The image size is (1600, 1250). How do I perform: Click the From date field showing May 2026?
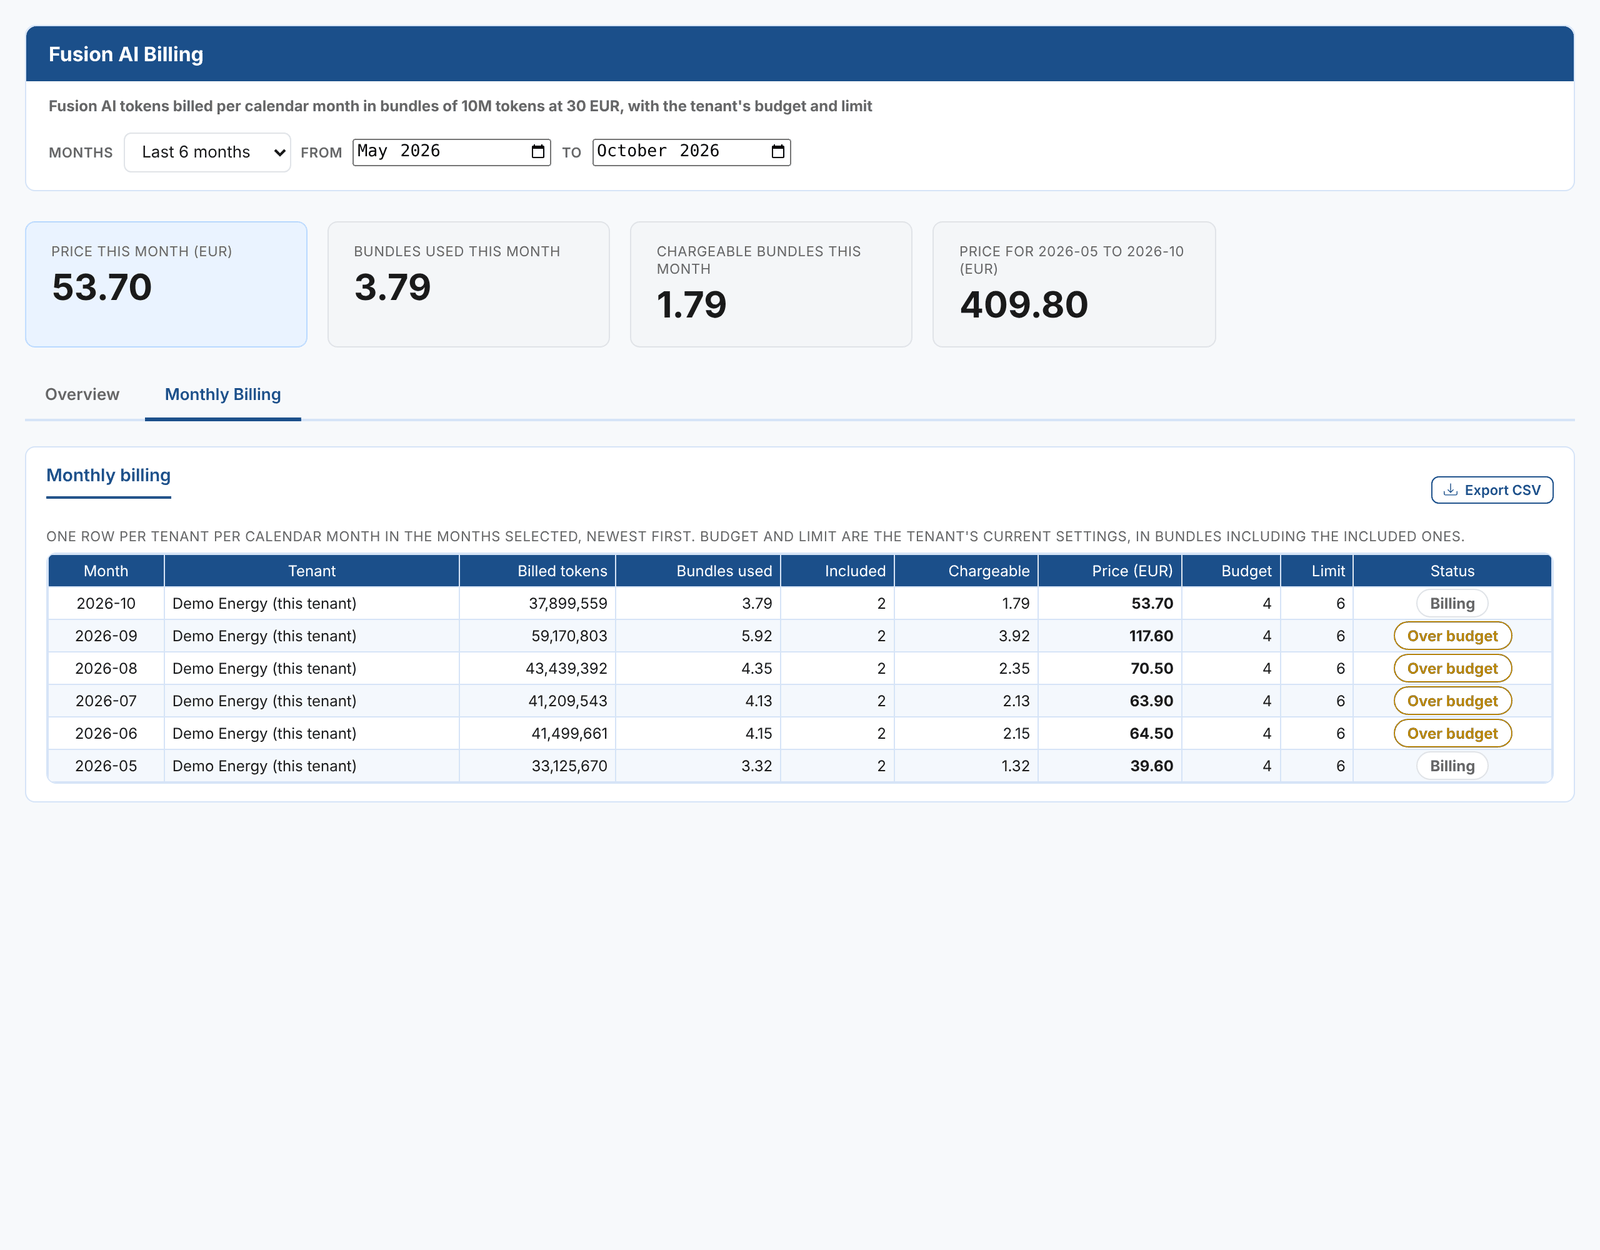click(451, 152)
